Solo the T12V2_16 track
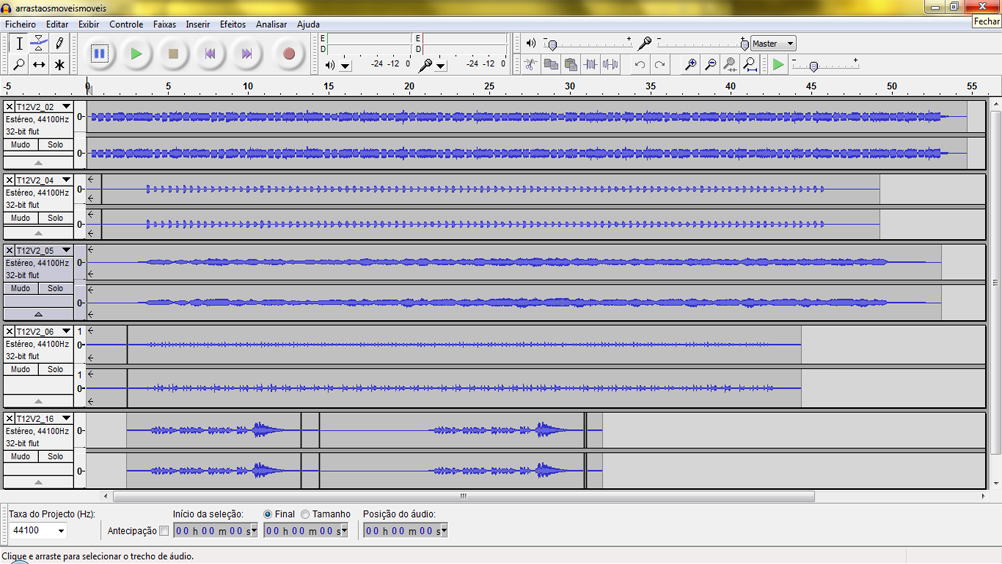This screenshot has height=564, width=1002. pyautogui.click(x=55, y=457)
